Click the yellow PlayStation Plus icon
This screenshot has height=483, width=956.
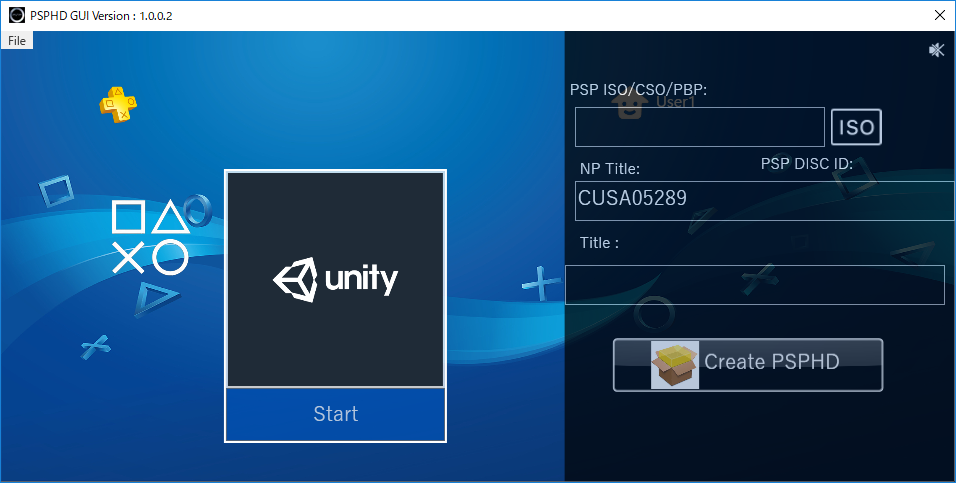tap(118, 104)
